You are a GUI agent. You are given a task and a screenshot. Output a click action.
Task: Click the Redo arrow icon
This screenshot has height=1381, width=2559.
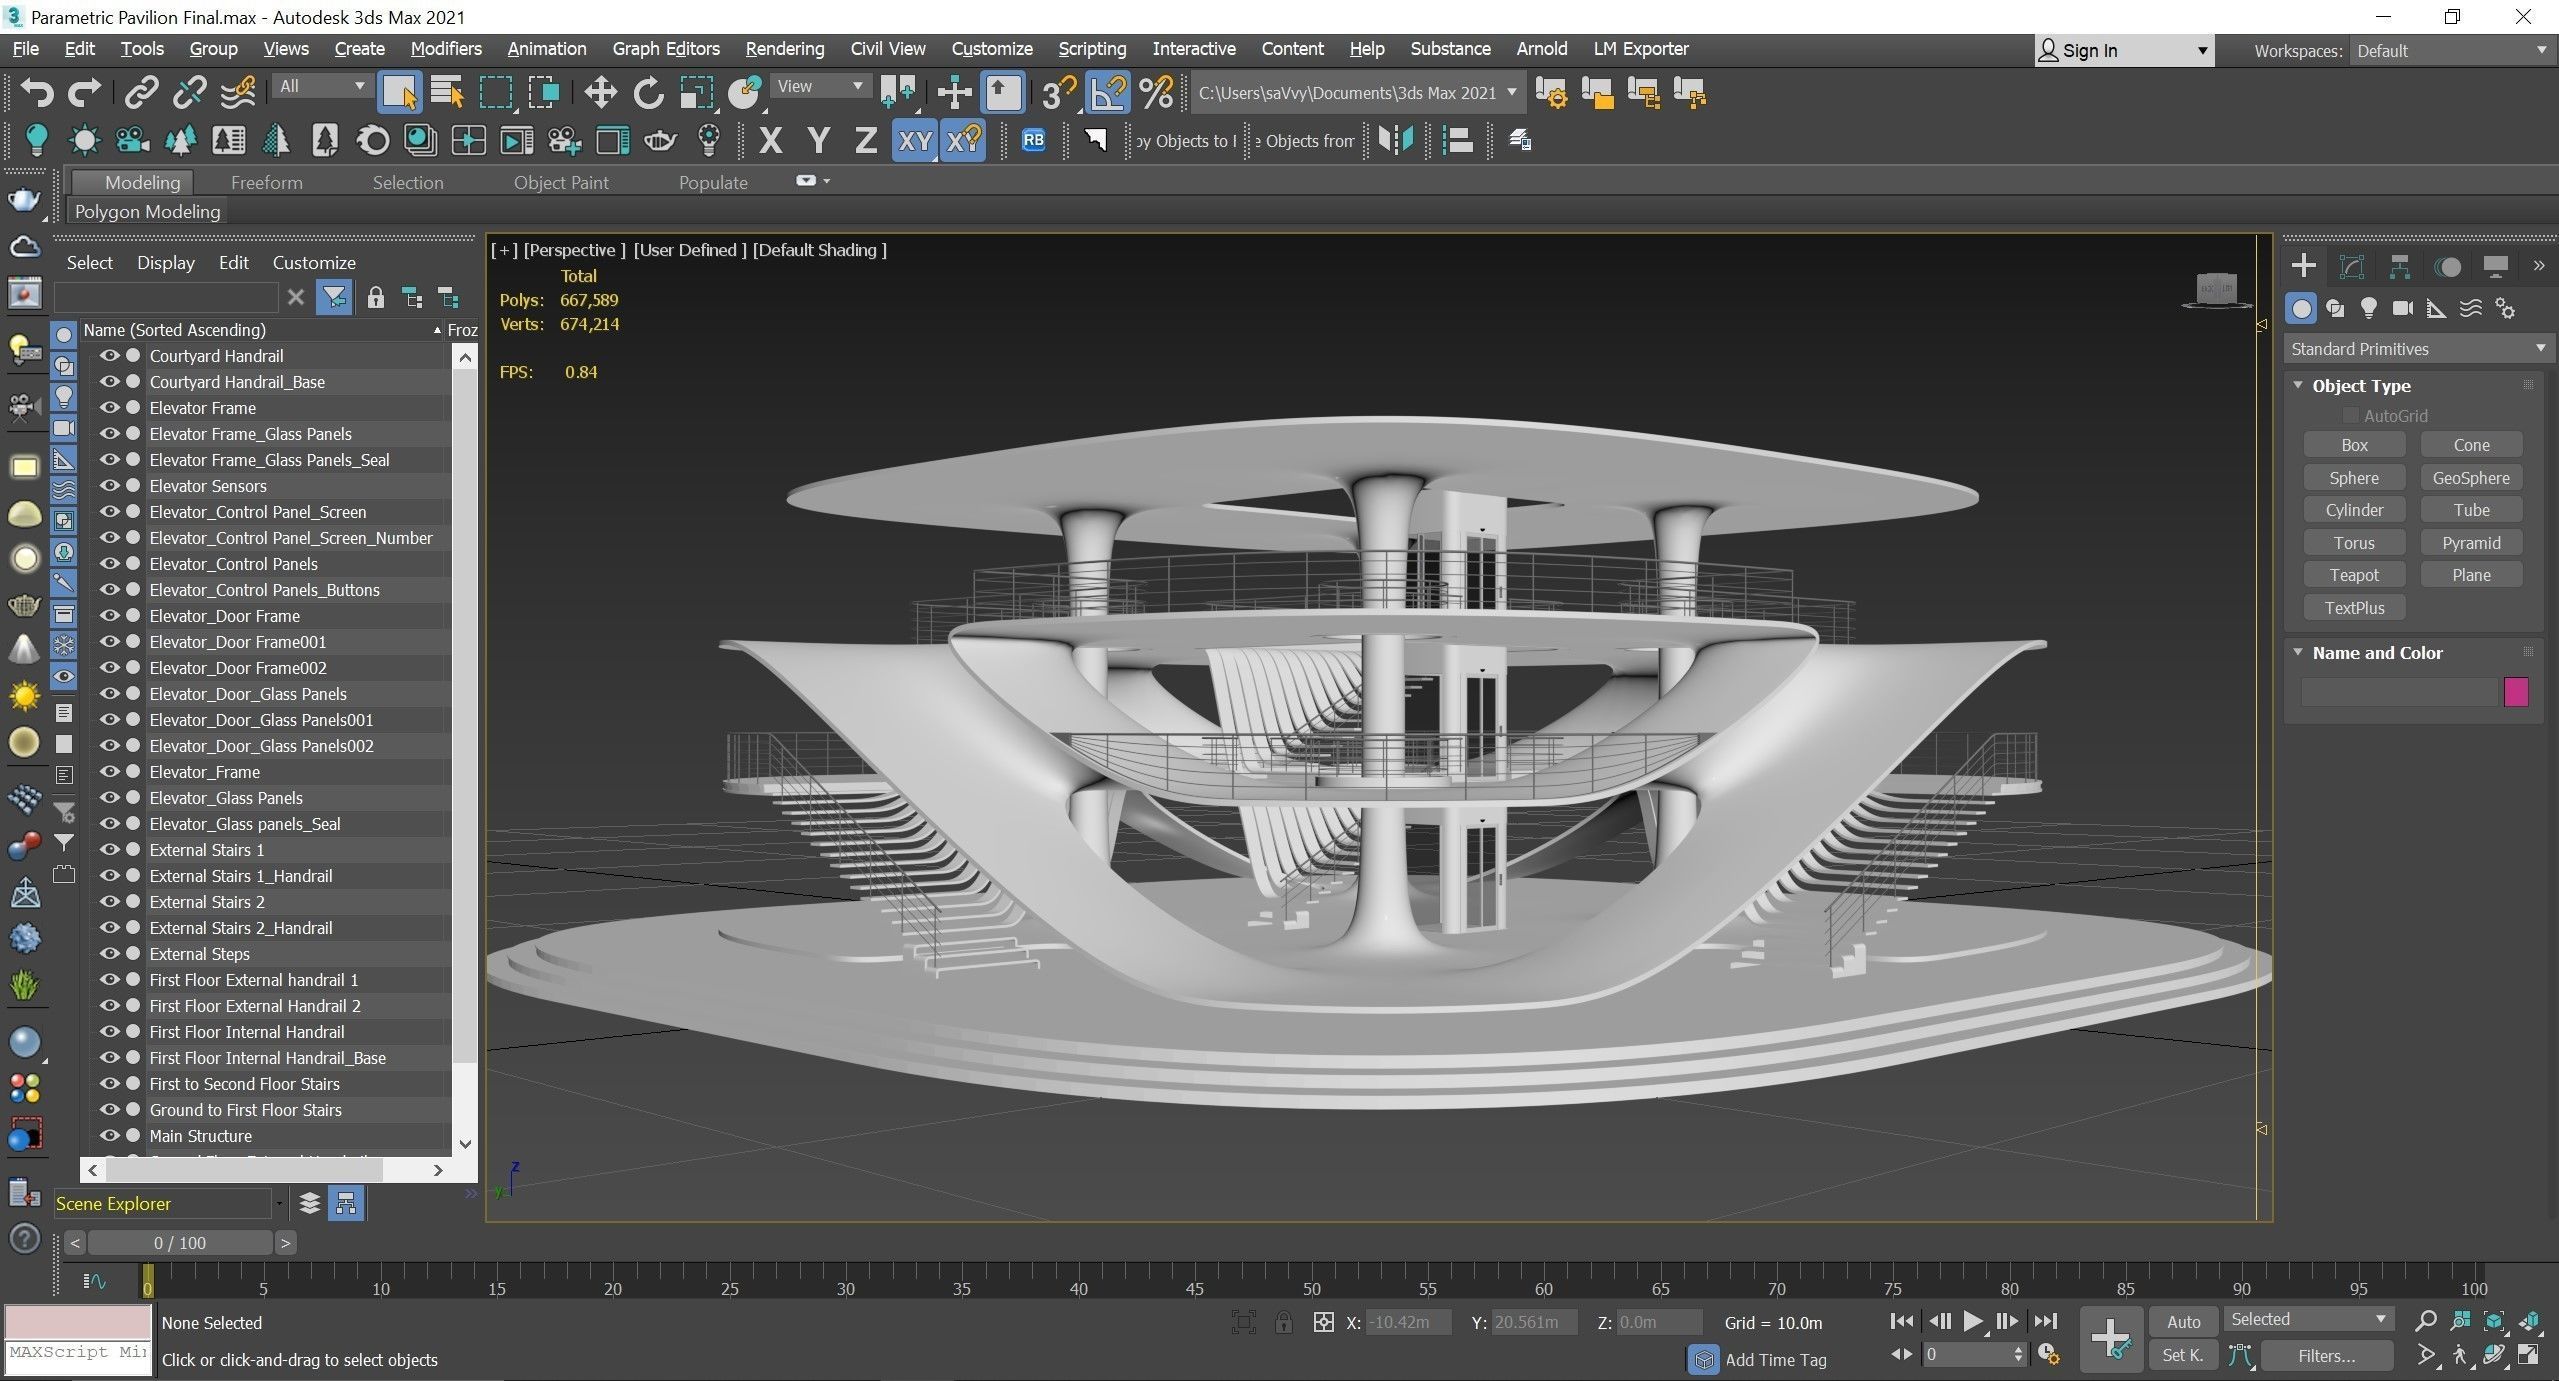pos(84,93)
